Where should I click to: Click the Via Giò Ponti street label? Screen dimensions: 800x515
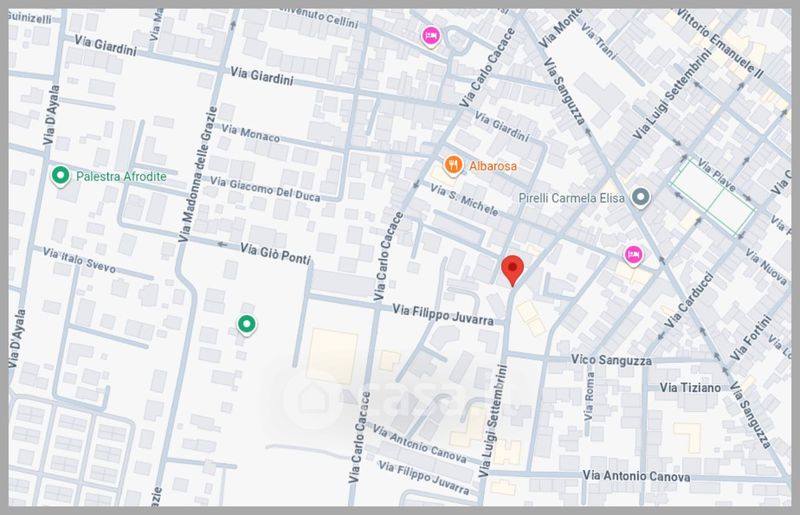coord(276,253)
